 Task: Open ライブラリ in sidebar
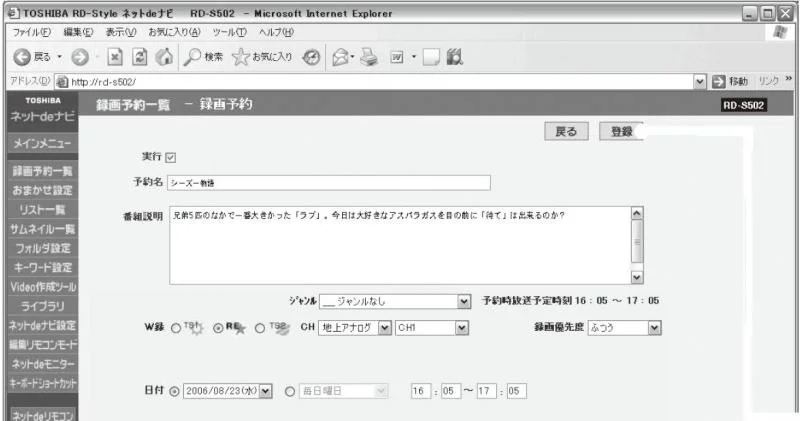[x=42, y=306]
